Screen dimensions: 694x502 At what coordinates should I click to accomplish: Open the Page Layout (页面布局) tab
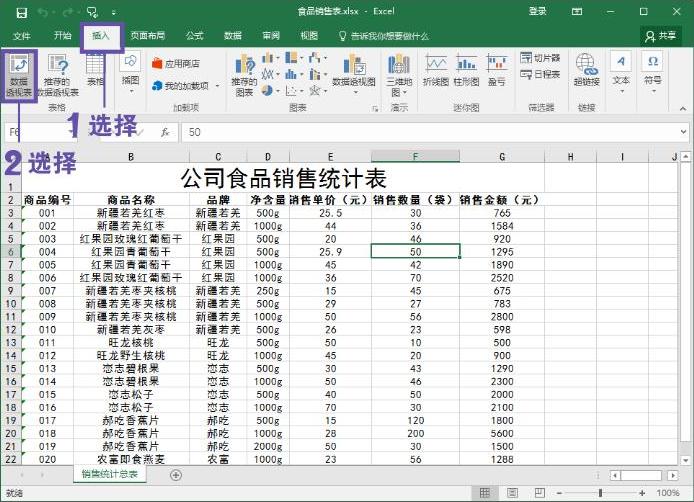(x=147, y=35)
